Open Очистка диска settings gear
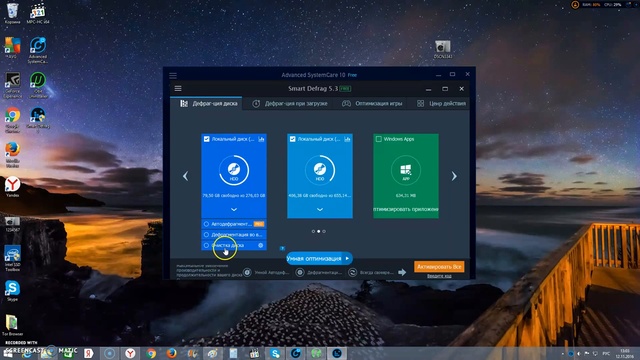Screen dimensions: 640x360 (260, 245)
